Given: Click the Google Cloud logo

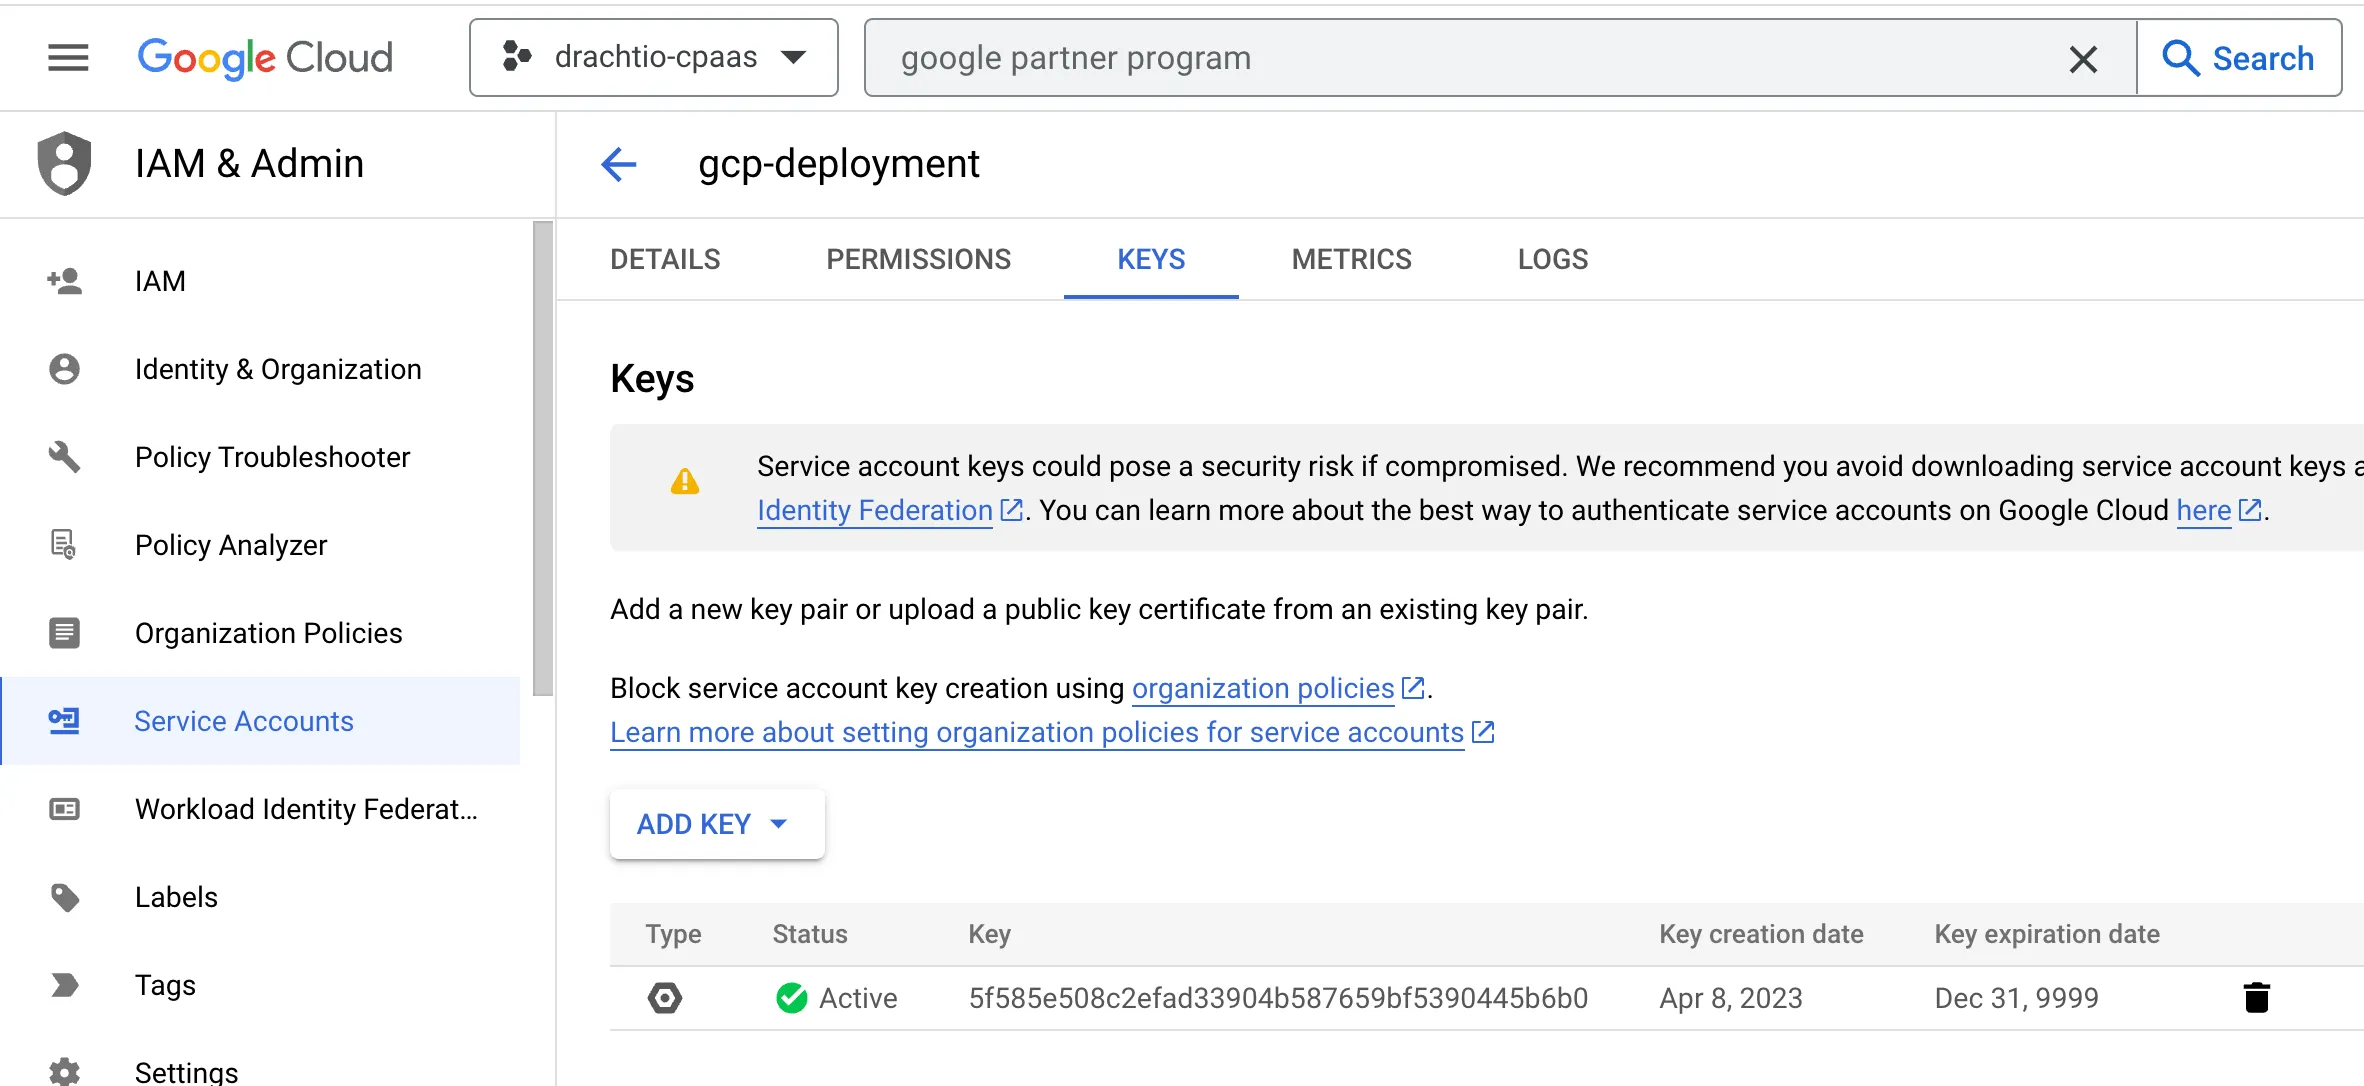Looking at the screenshot, I should point(265,58).
